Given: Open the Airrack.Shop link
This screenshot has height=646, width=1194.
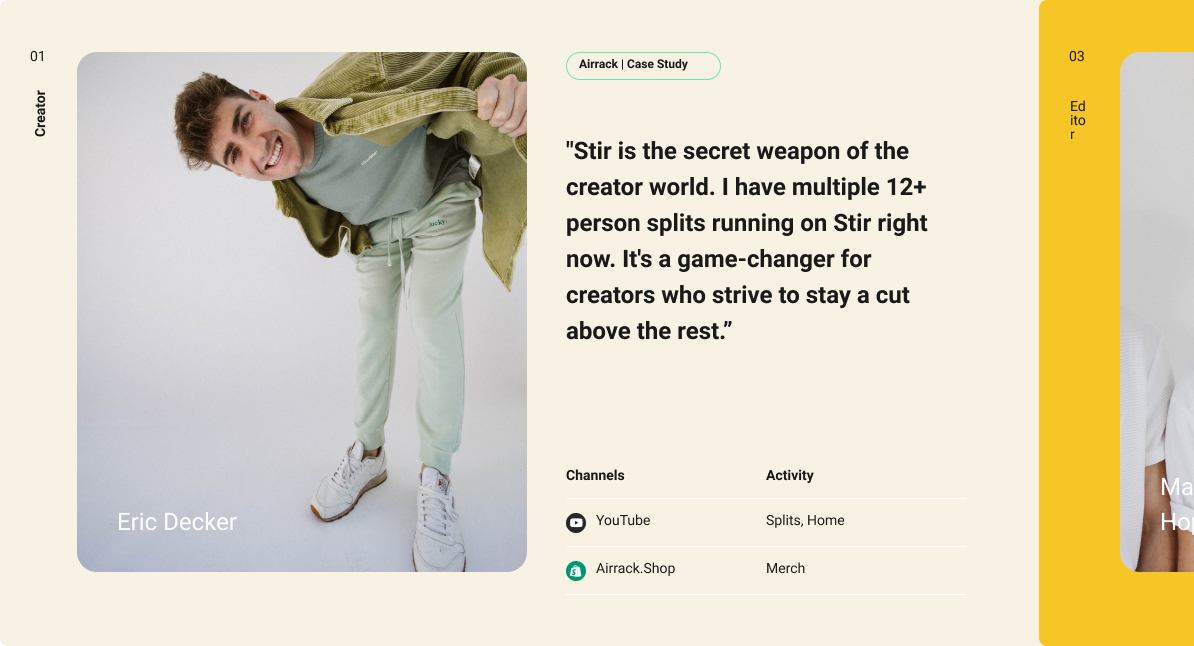Looking at the screenshot, I should pyautogui.click(x=635, y=568).
